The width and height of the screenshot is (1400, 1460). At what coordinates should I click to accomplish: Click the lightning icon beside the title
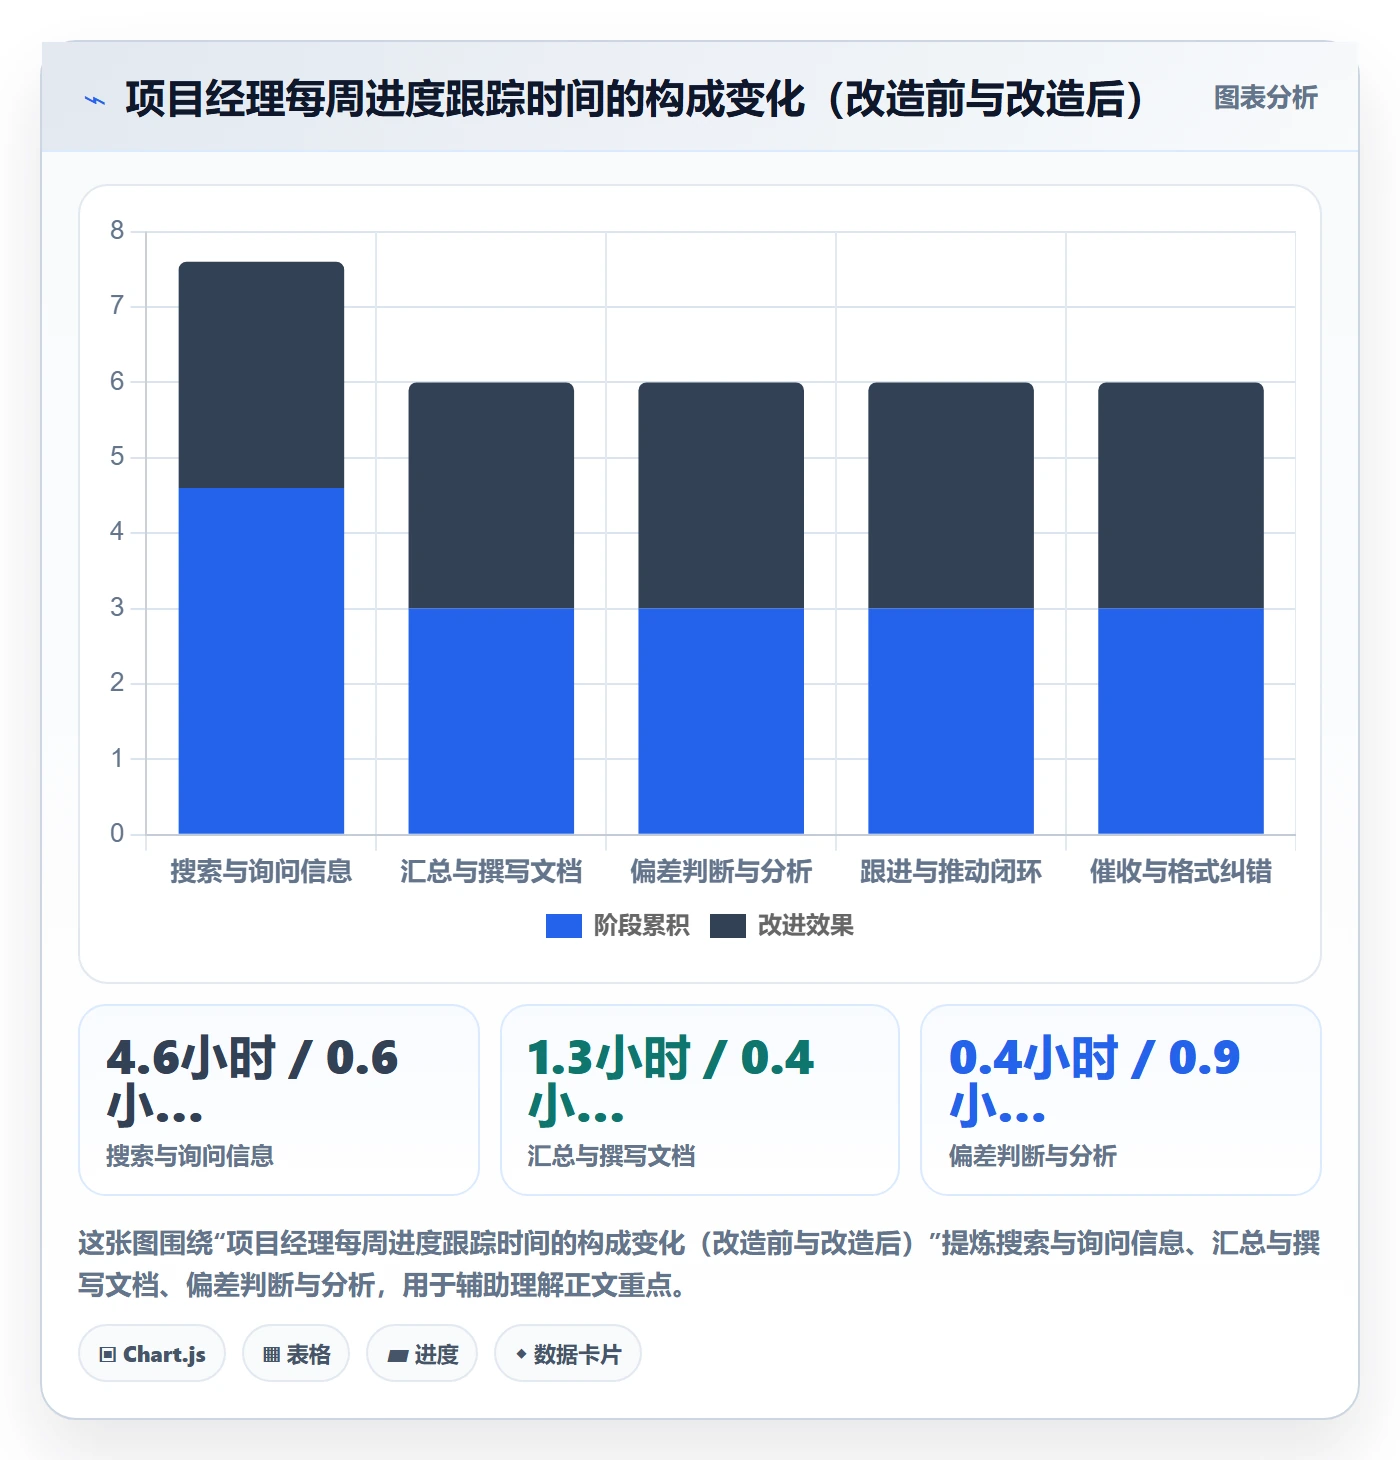pyautogui.click(x=95, y=100)
